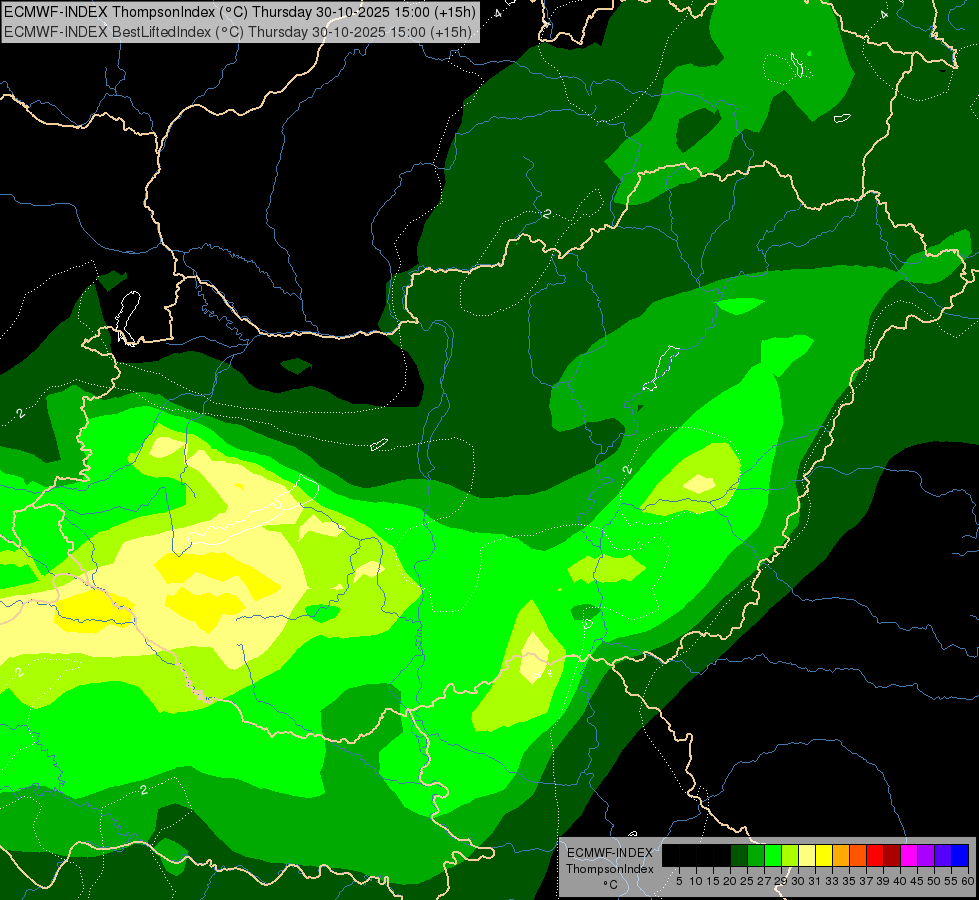The image size is (979, 900).
Task: Select the magenta 40–45 legend swatch
Action: (909, 855)
